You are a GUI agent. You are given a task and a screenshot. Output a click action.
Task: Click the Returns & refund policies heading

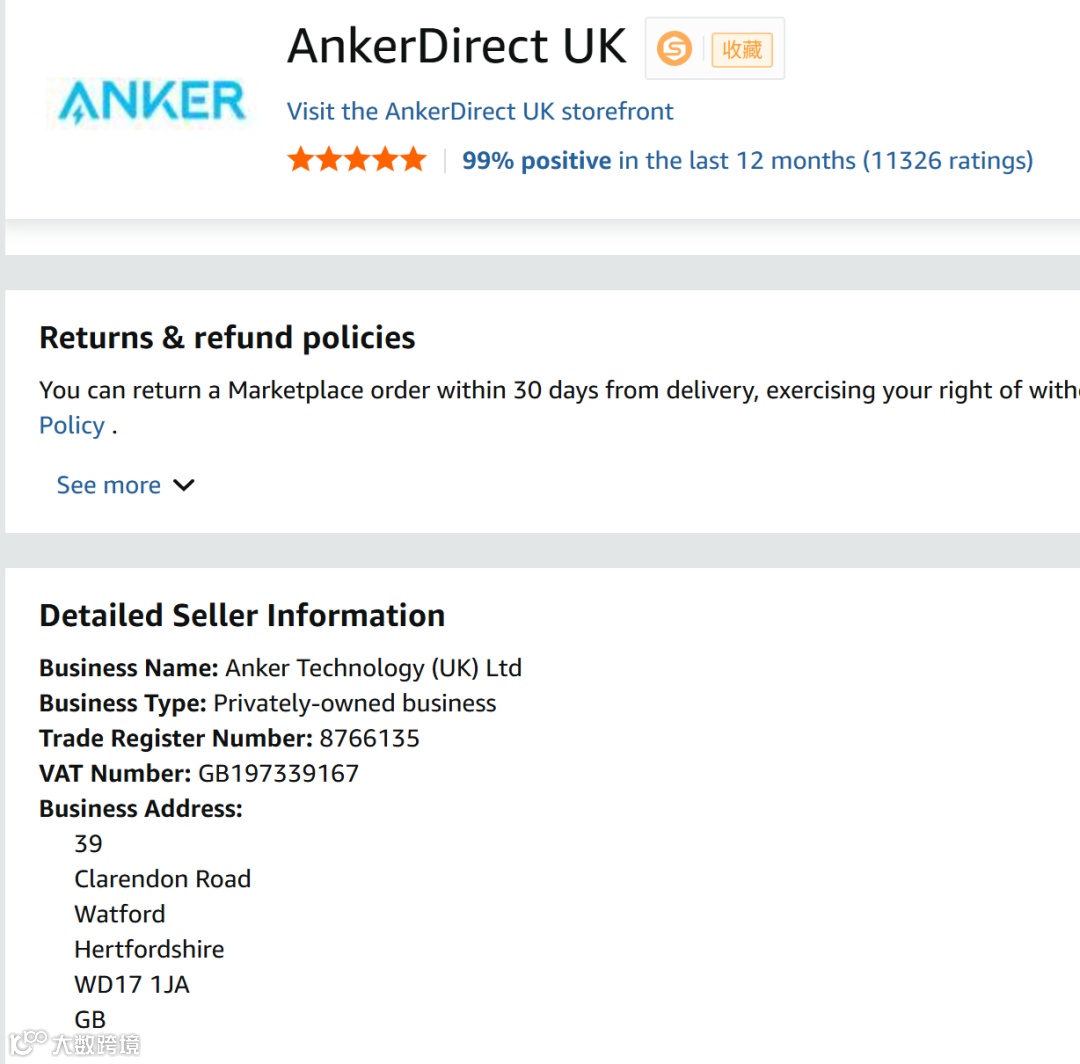point(227,338)
